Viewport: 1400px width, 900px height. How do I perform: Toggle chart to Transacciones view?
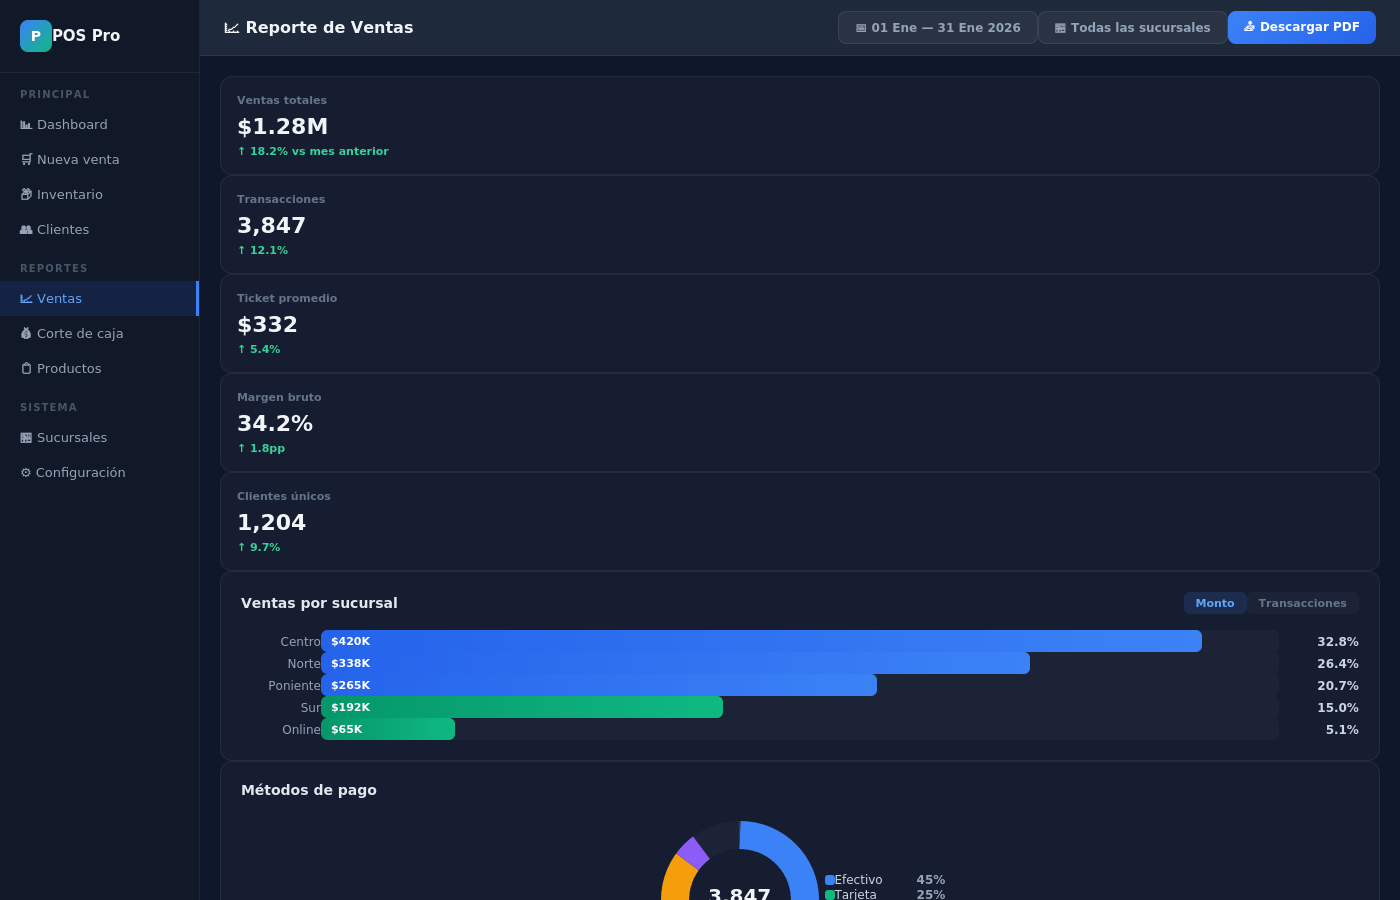point(1302,603)
